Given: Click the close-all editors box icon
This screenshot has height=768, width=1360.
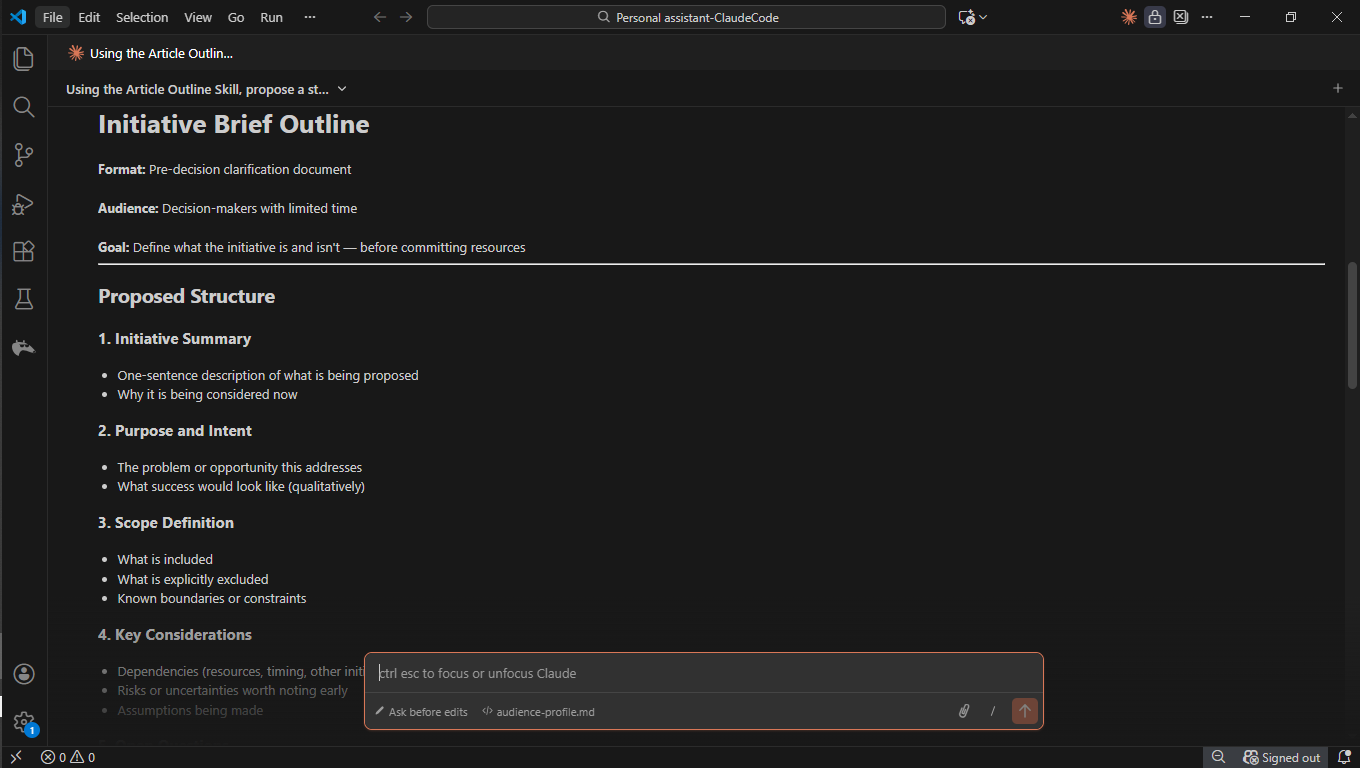Looking at the screenshot, I should click(1181, 17).
